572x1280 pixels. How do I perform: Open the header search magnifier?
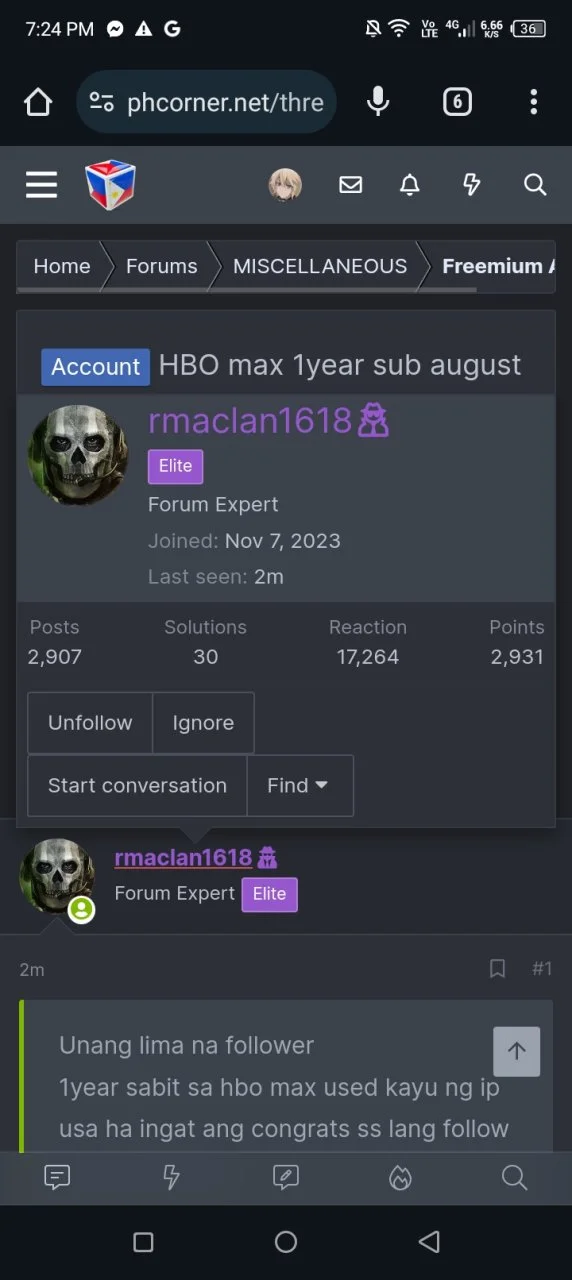535,185
